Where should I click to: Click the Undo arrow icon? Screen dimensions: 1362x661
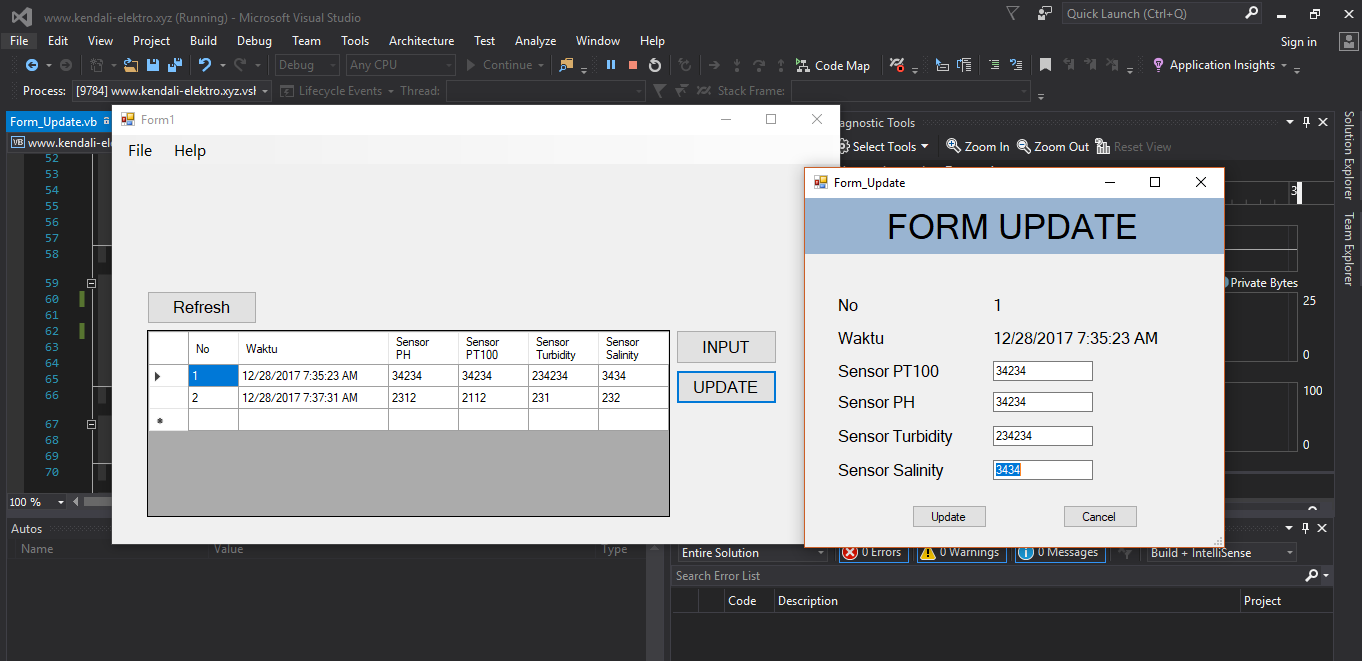[x=205, y=65]
